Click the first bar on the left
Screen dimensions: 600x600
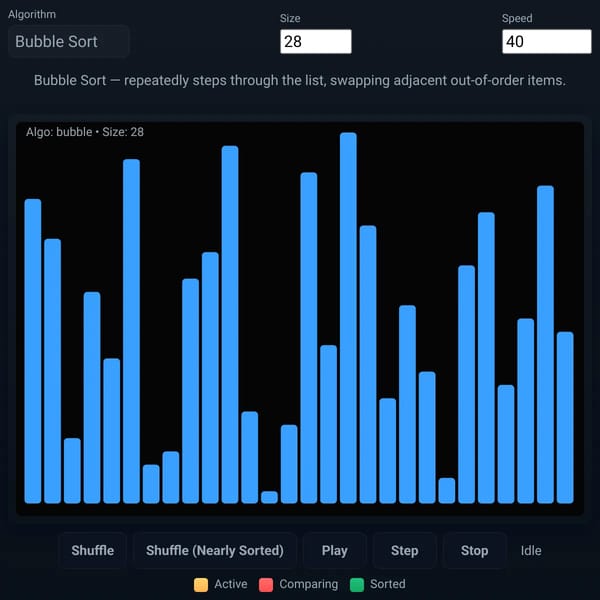pyautogui.click(x=33, y=351)
